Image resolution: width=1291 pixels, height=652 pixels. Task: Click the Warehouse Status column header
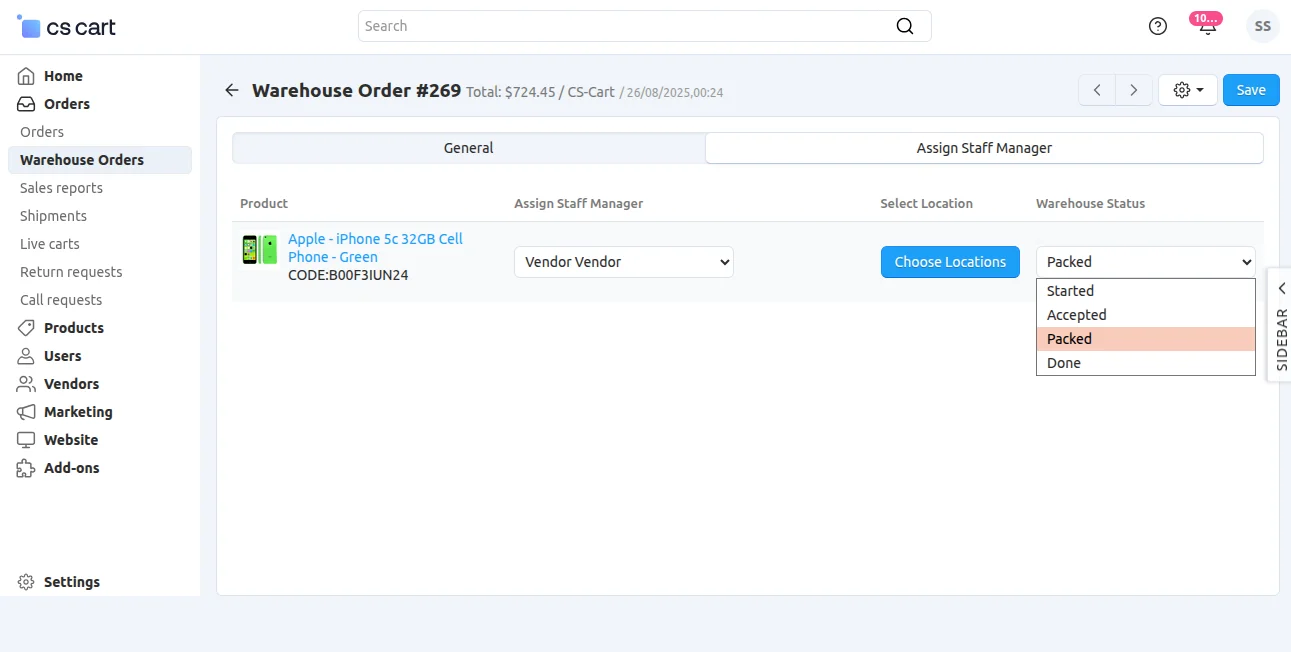pos(1090,203)
